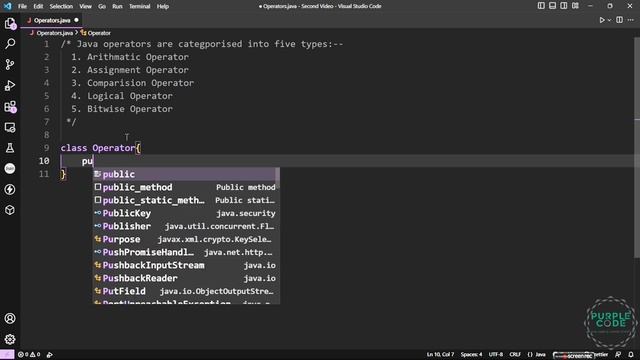Open the Edit menu
640x360 pixels.
coord(38,6)
